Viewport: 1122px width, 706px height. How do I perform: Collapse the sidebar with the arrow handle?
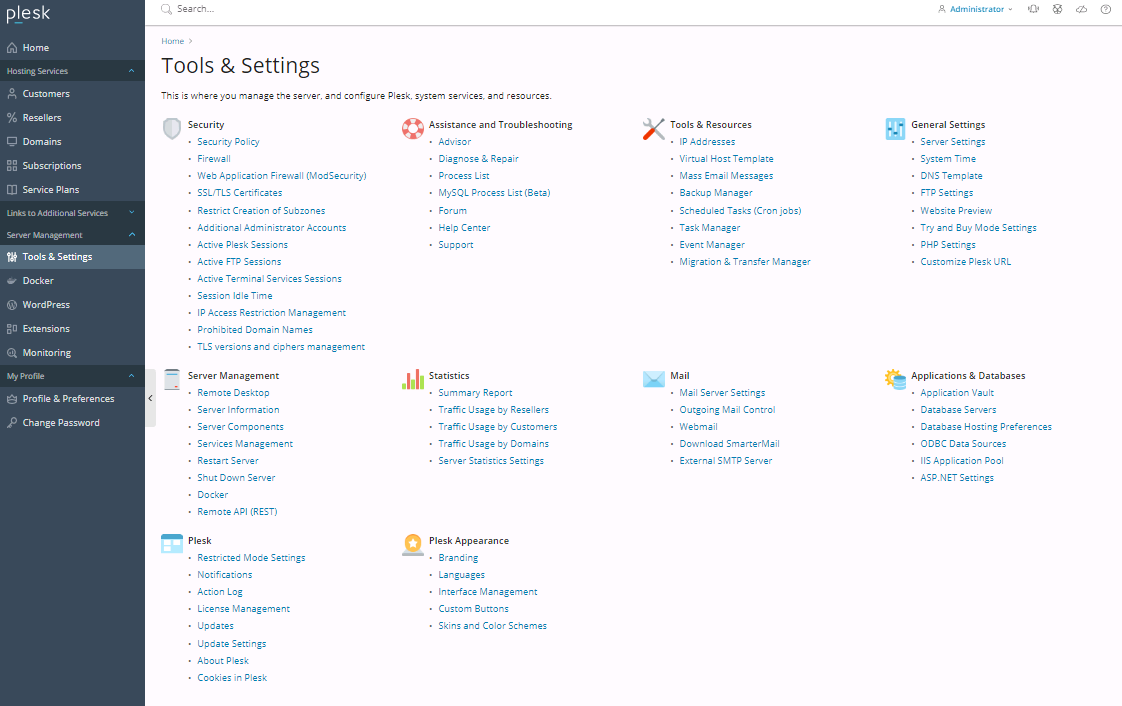pos(150,398)
